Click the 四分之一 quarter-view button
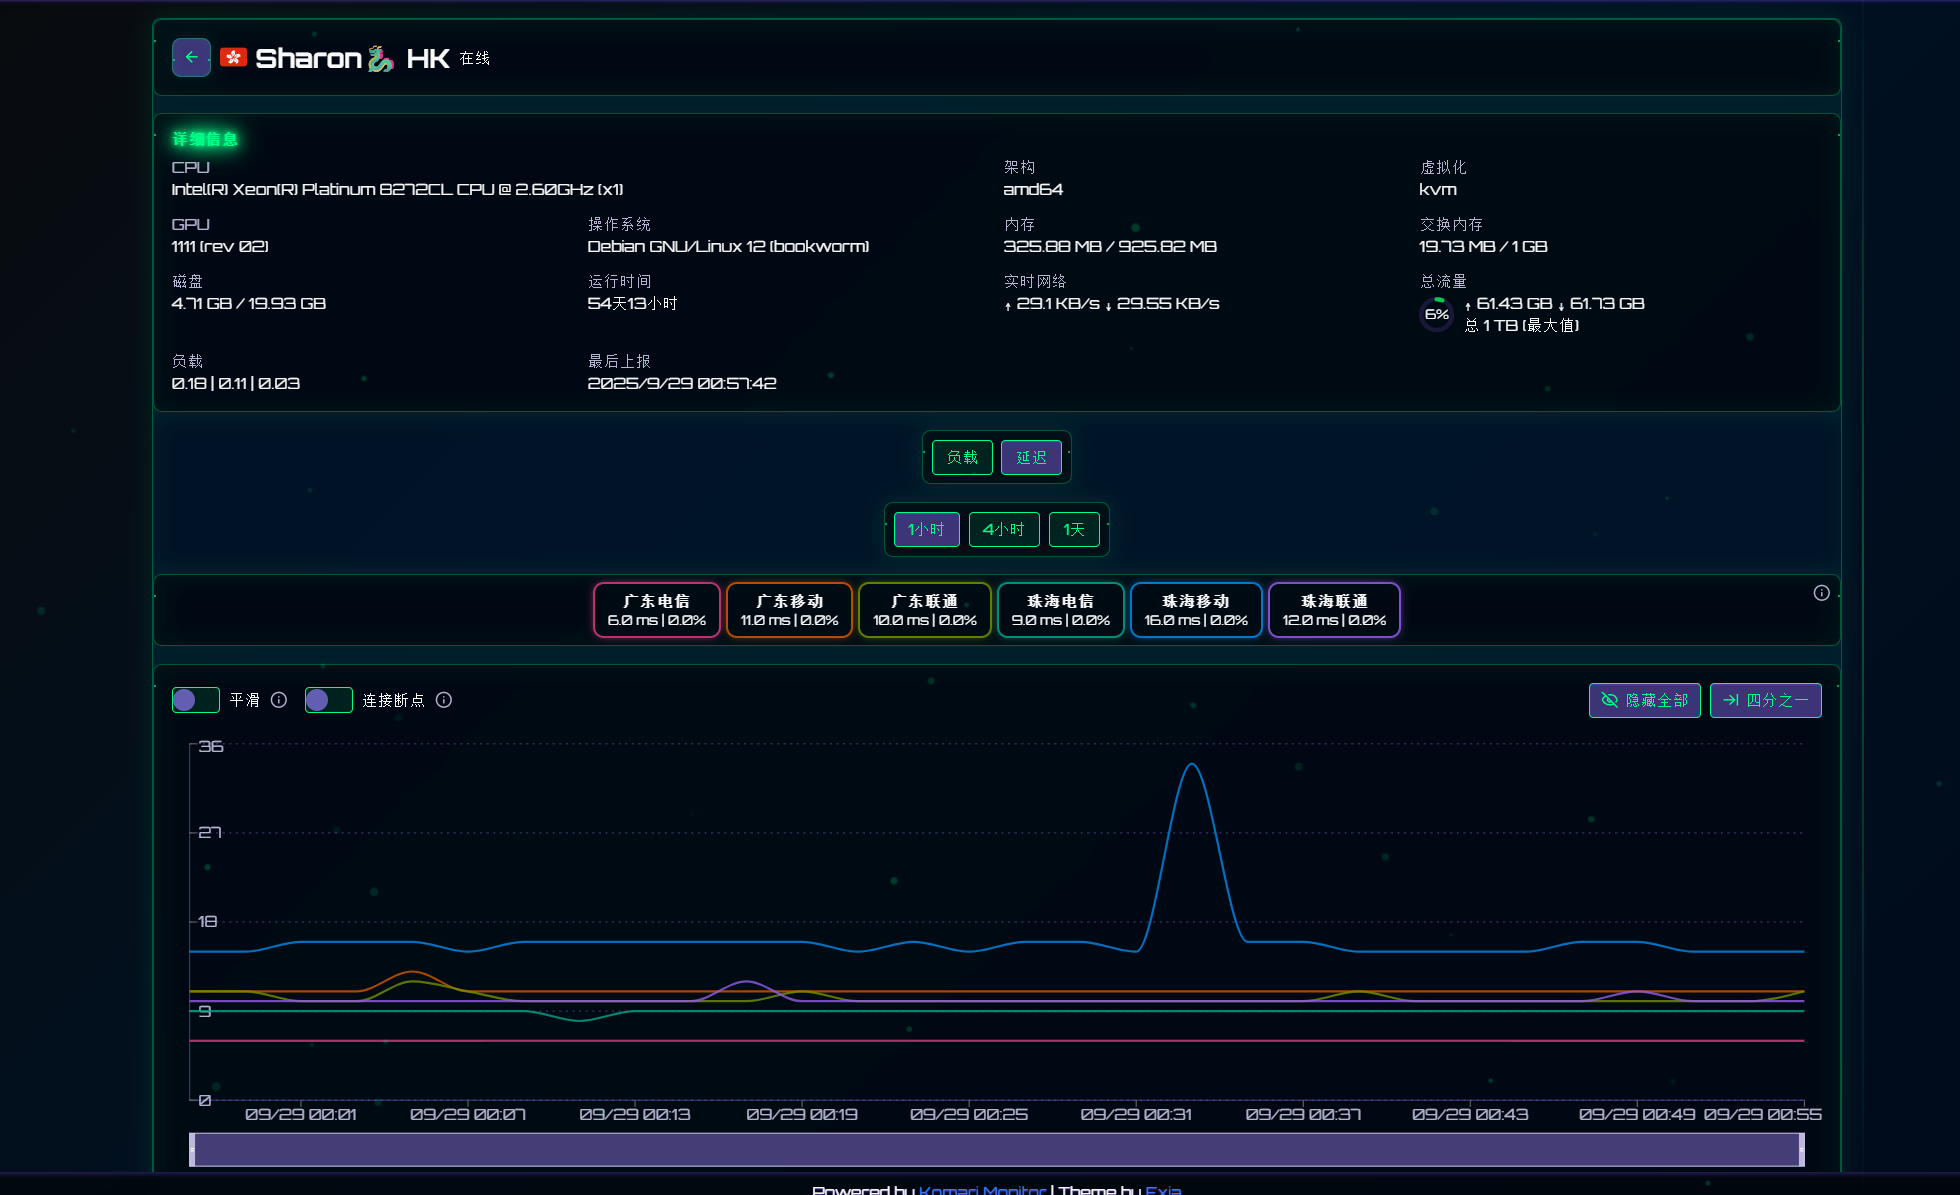Screen dimensions: 1960x1195 pyautogui.click(x=1765, y=700)
